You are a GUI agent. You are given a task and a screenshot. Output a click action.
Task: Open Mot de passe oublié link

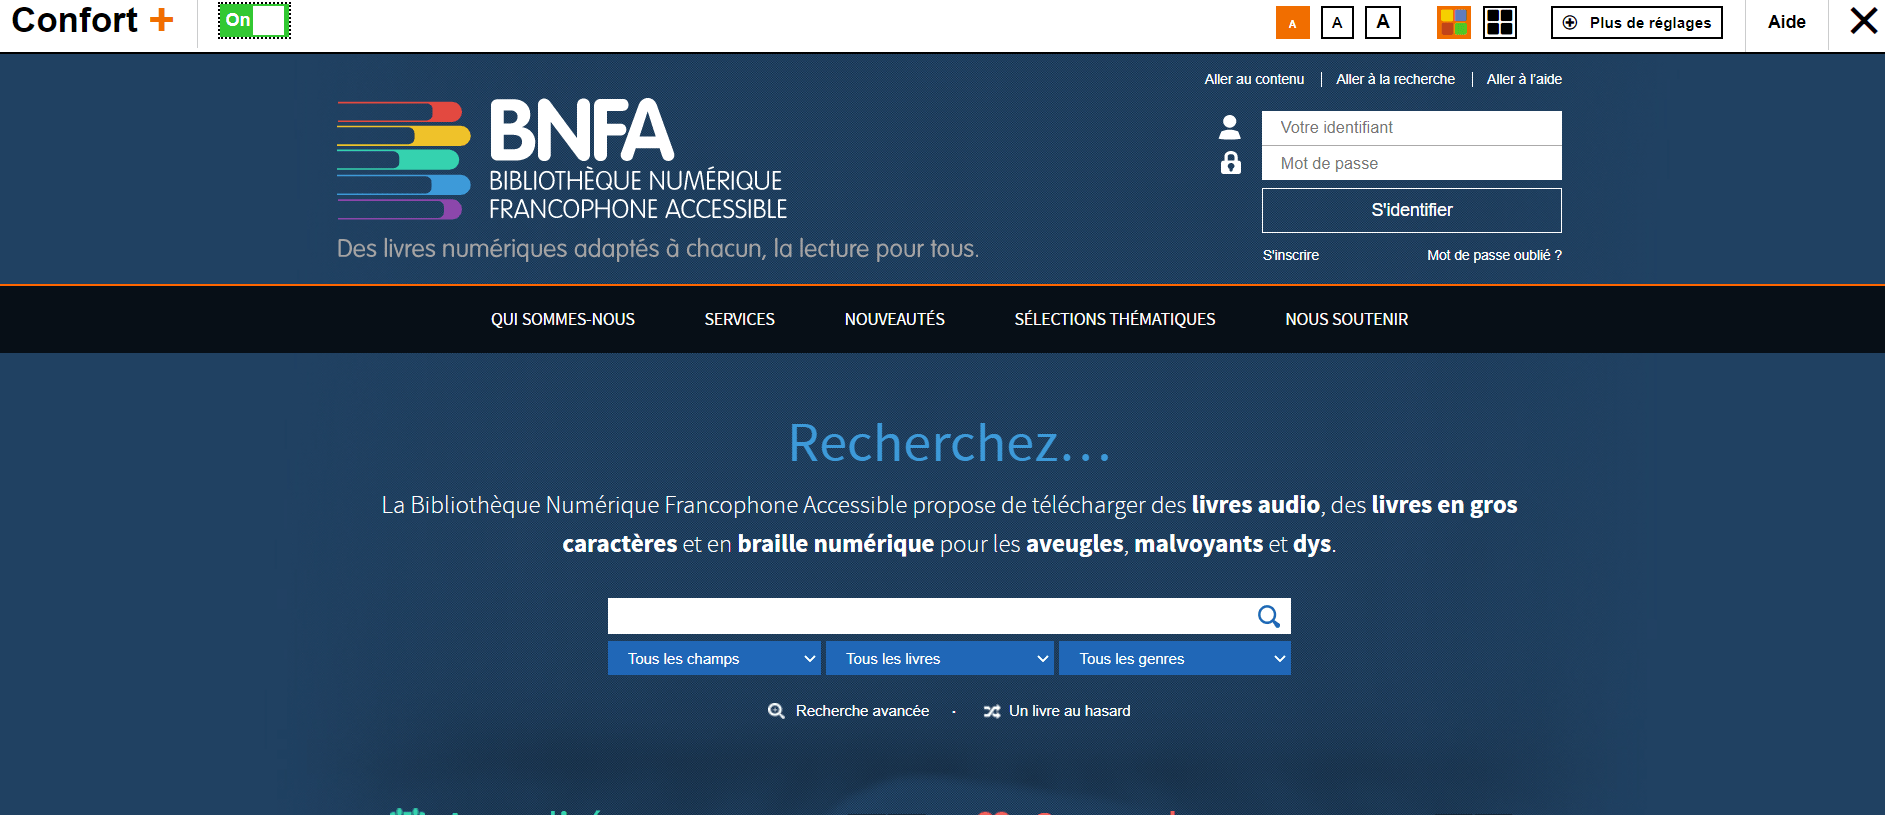[x=1494, y=255]
